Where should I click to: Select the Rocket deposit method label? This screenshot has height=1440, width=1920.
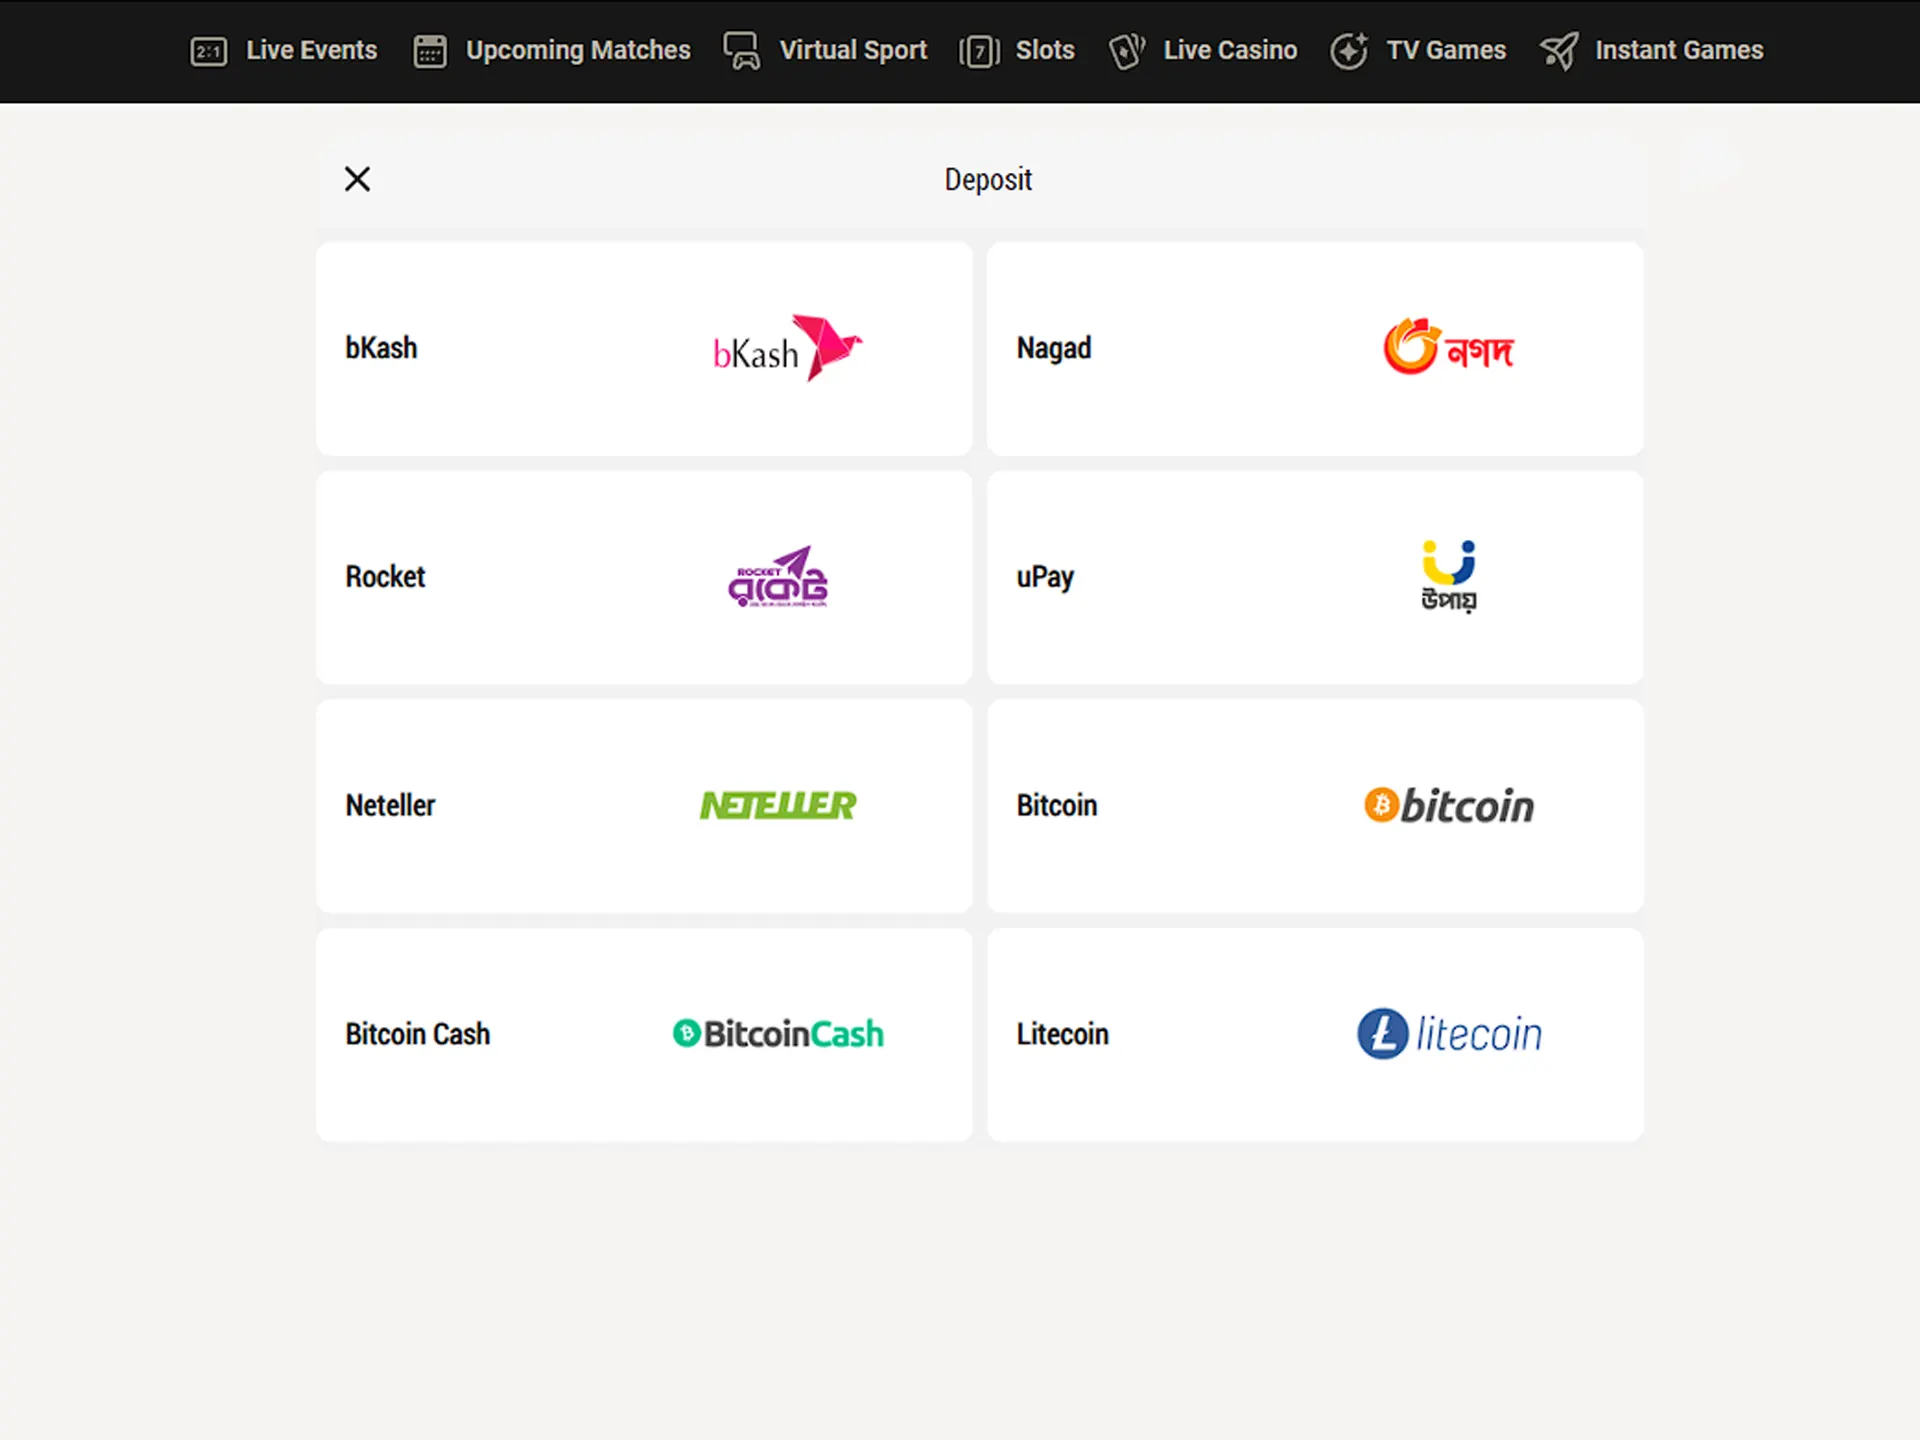coord(385,577)
